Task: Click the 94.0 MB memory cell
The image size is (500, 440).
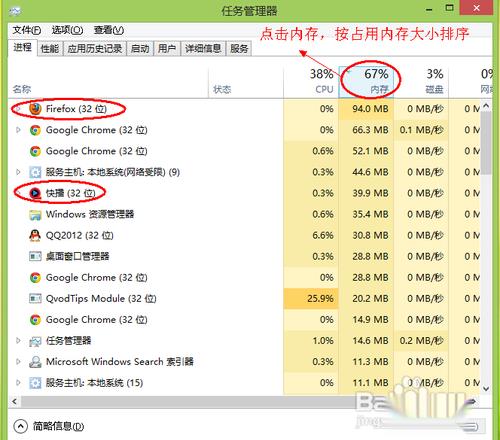Action: pos(366,109)
